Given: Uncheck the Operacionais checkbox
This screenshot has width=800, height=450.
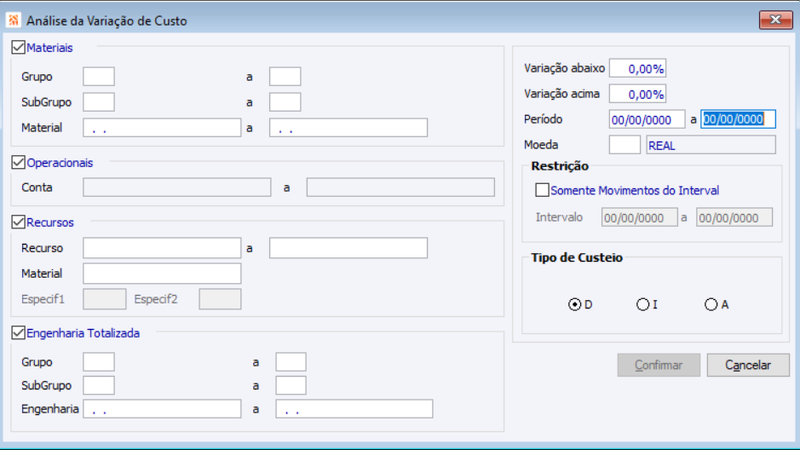Looking at the screenshot, I should [18, 162].
